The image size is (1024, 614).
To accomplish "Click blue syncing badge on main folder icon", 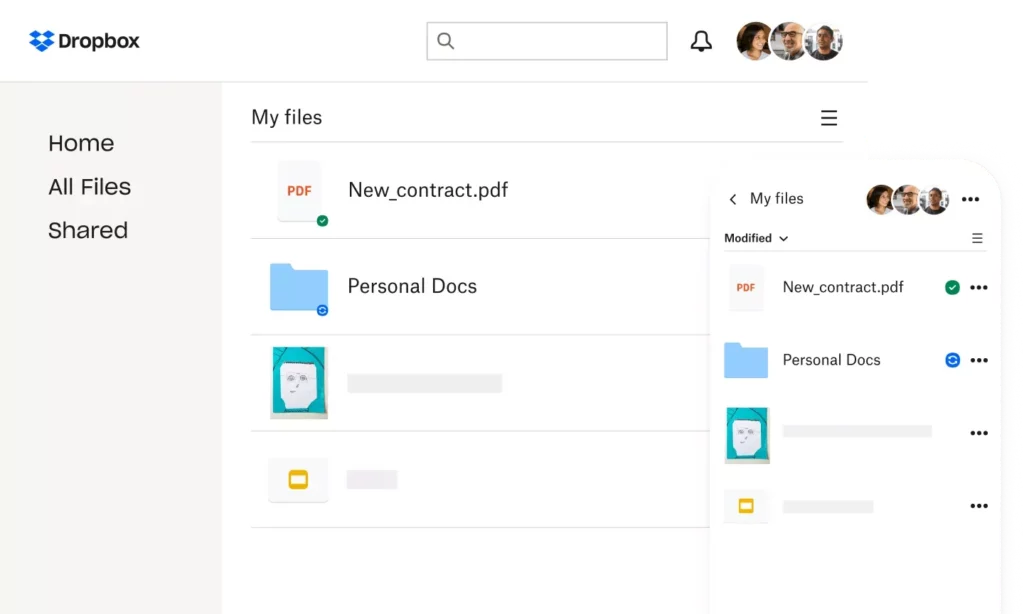I will [322, 310].
